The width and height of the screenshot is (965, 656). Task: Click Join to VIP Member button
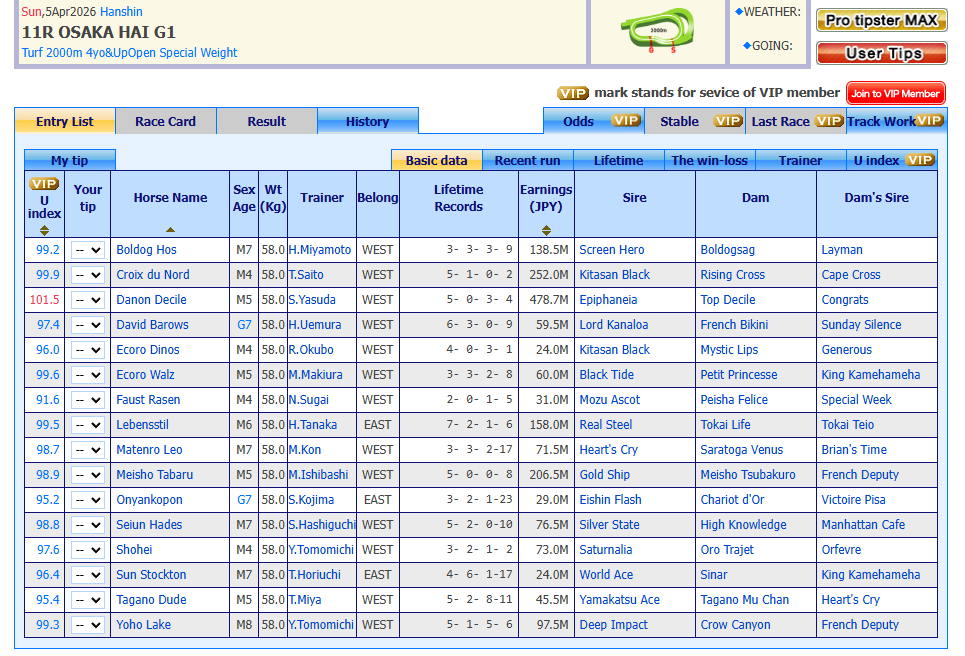tap(895, 94)
